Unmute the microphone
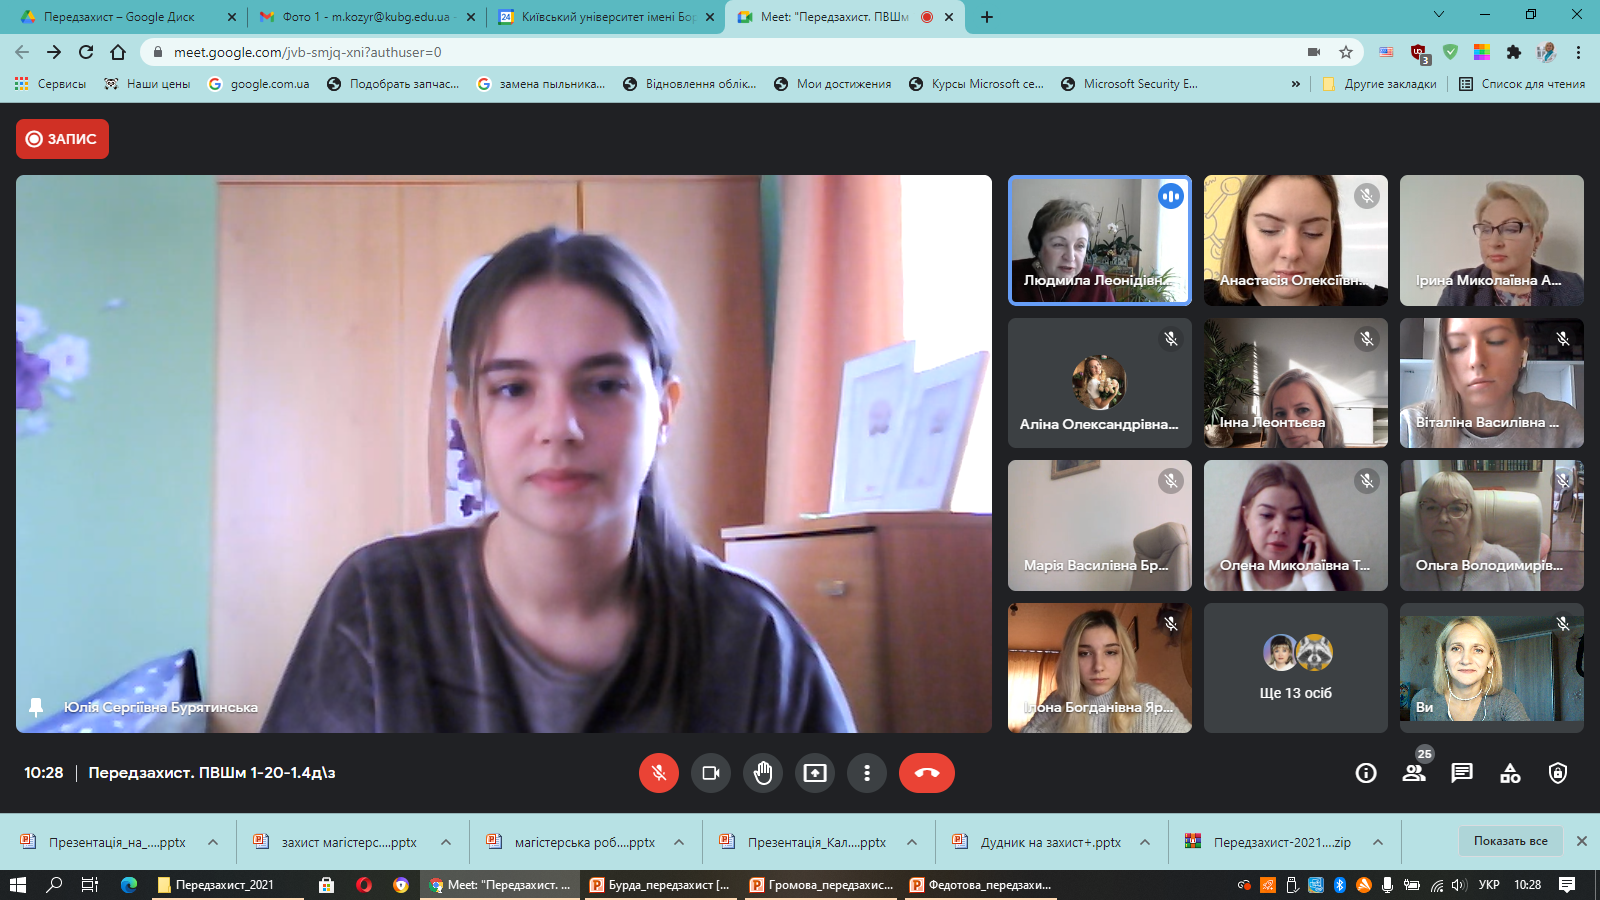Screen dimensions: 1600x900 point(659,773)
